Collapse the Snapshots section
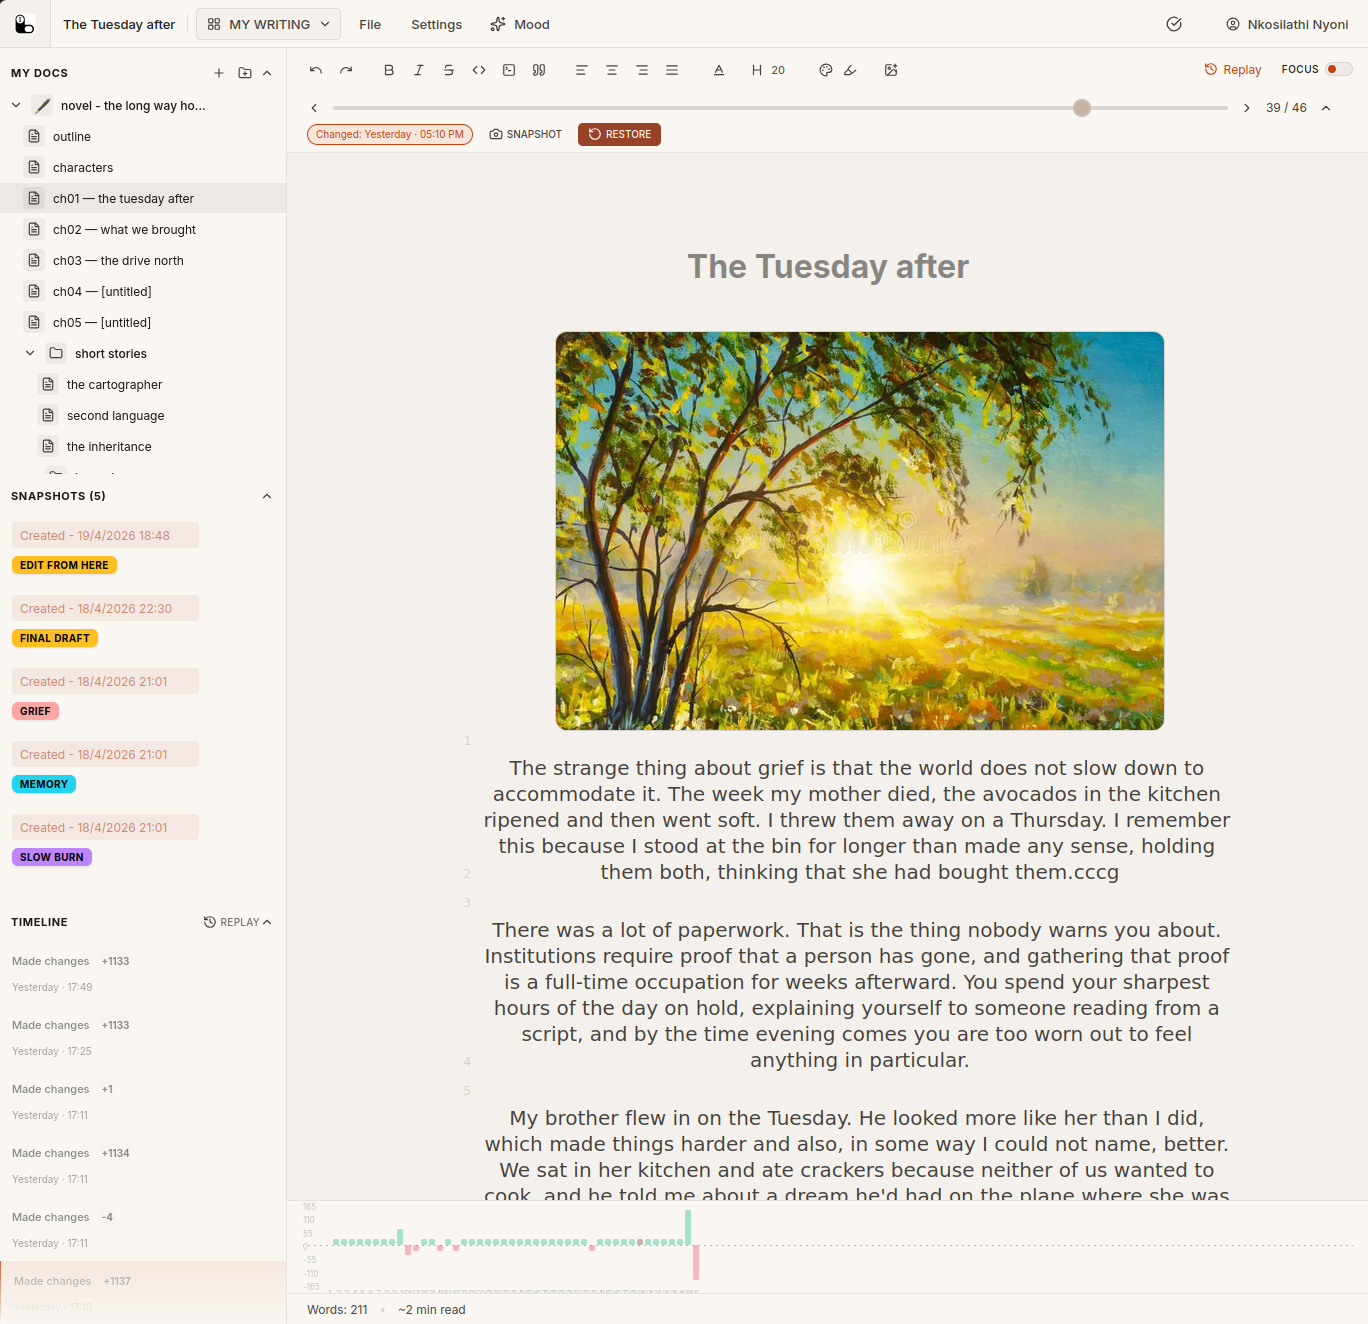Image resolution: width=1368 pixels, height=1324 pixels. tap(267, 496)
